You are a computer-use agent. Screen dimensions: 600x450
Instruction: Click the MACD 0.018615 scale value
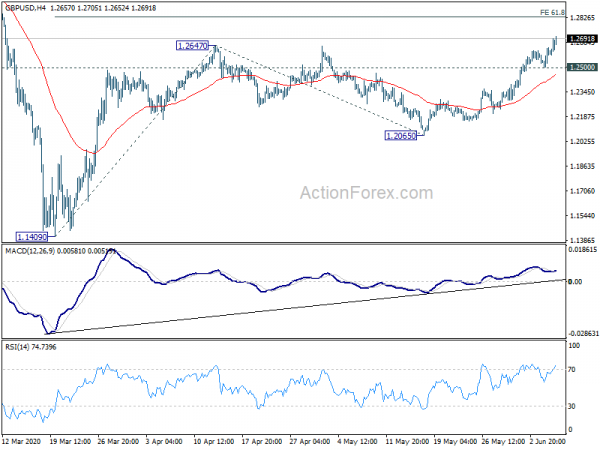583,249
